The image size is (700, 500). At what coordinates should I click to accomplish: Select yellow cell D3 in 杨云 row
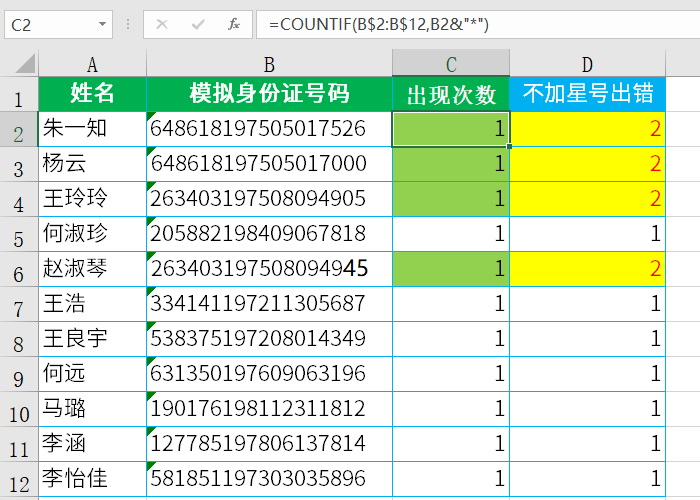coord(588,164)
